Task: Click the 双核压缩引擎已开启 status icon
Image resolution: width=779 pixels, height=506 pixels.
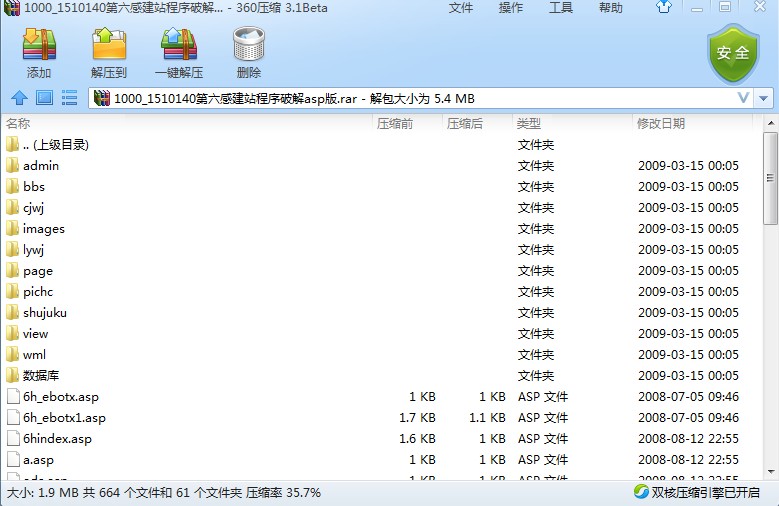Action: coord(640,492)
